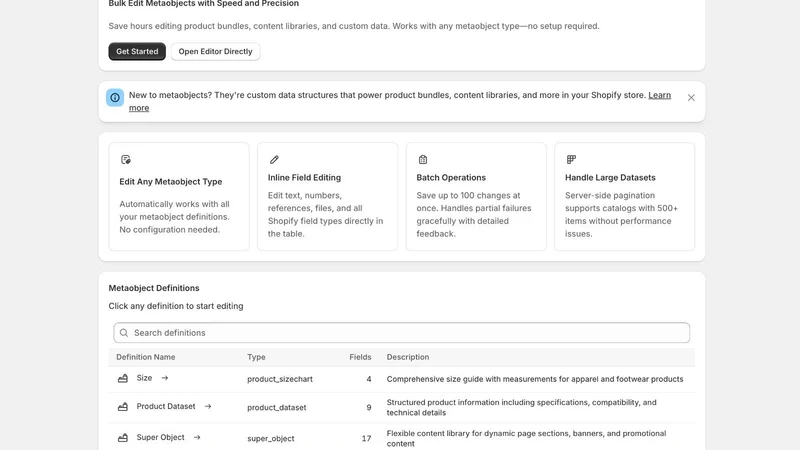Viewport: 800px width, 450px height.
Task: Click the fields count 9 for Product Dataset
Action: click(369, 408)
